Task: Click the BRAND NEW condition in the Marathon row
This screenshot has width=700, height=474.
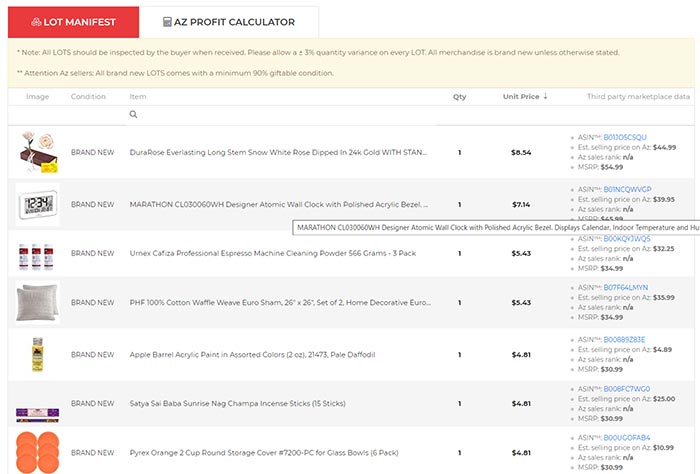Action: pos(92,204)
